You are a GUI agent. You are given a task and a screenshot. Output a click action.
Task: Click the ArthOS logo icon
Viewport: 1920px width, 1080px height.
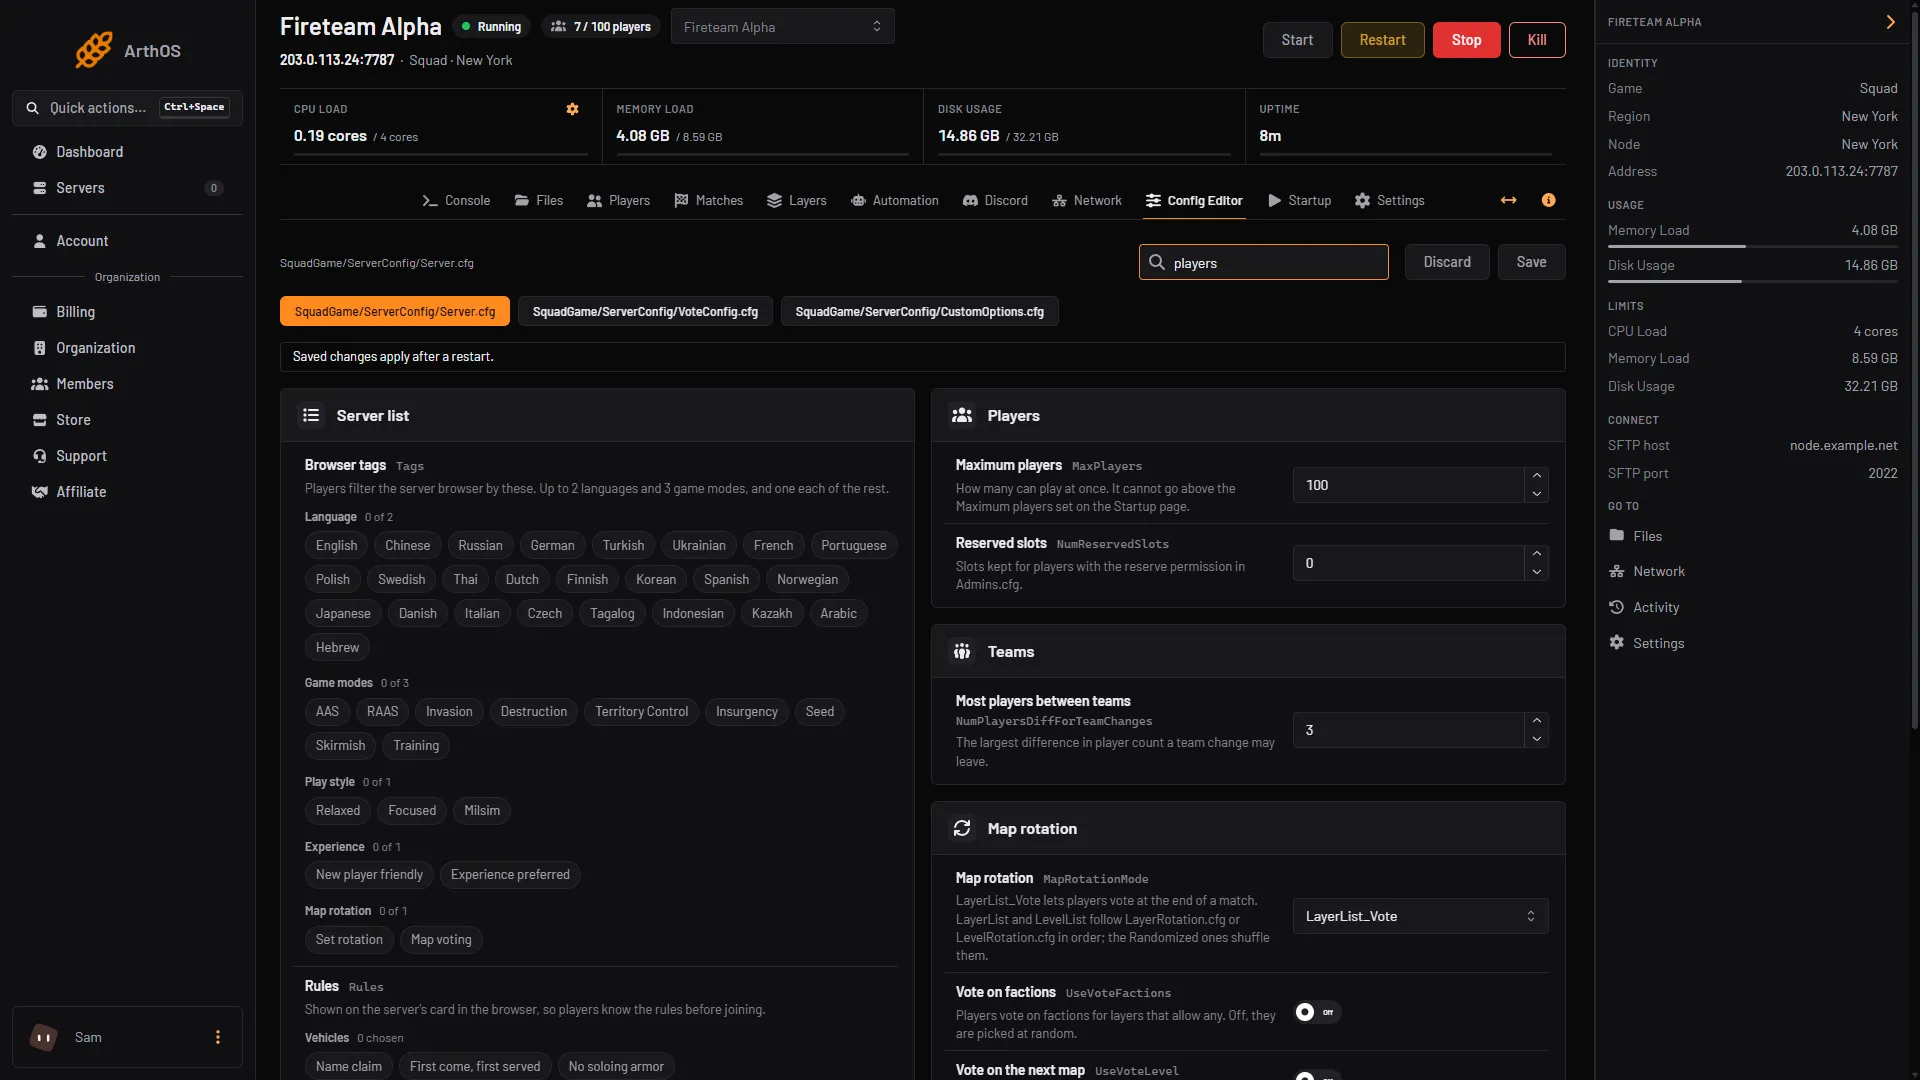94,50
